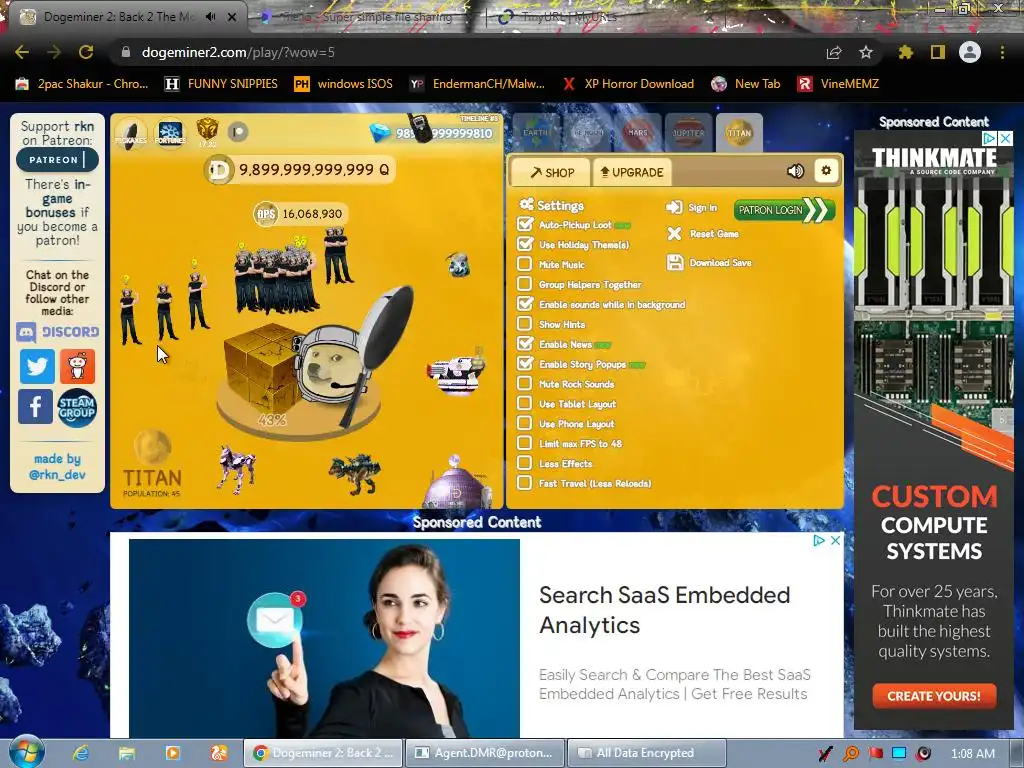Open the DISCORD link

[x=57, y=332]
